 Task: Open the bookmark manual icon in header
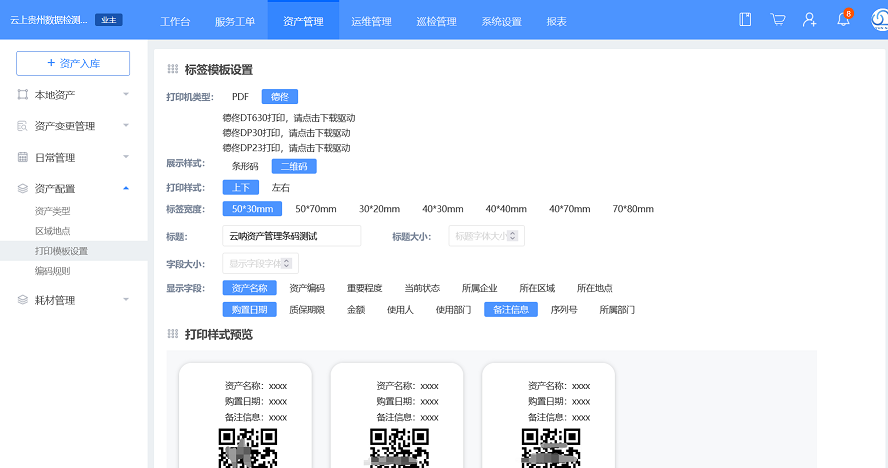[745, 20]
